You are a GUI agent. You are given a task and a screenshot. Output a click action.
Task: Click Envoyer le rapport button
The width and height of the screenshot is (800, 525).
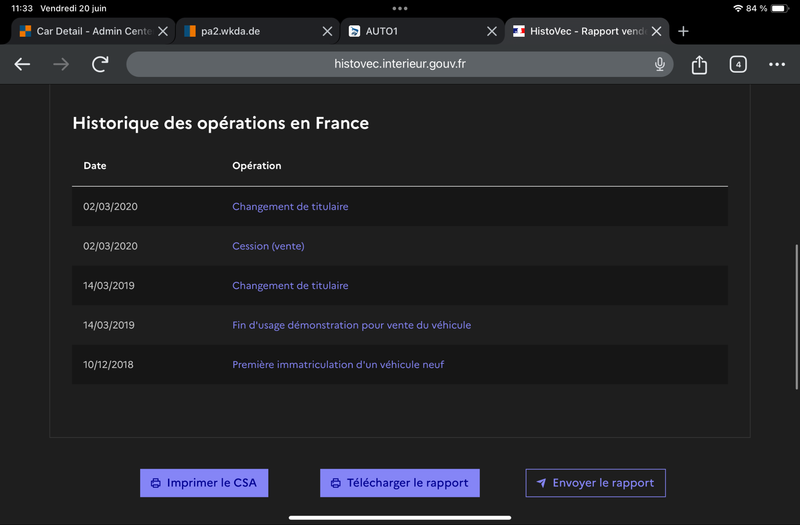(x=595, y=483)
